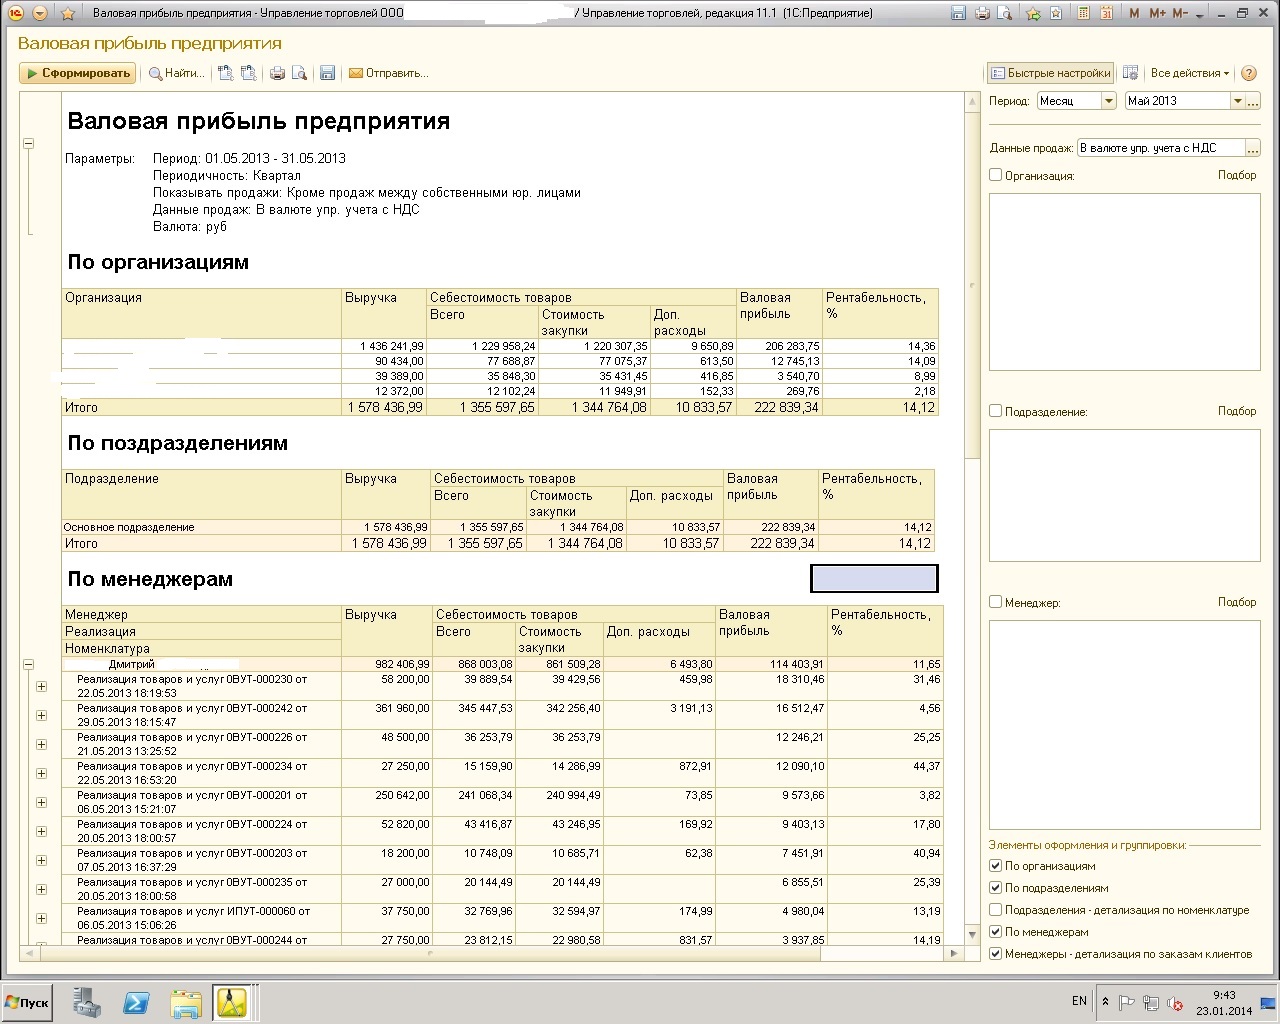Click the M+ memory add button
The width and height of the screenshot is (1280, 1024).
(1157, 13)
